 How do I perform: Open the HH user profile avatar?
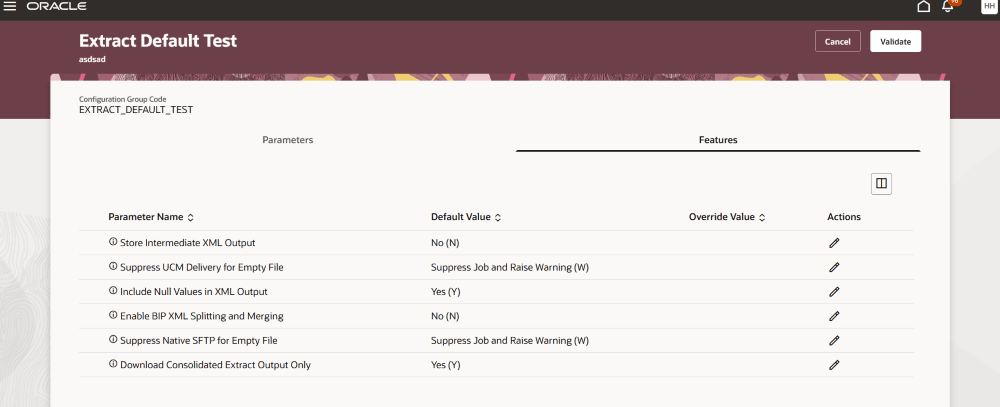point(989,6)
